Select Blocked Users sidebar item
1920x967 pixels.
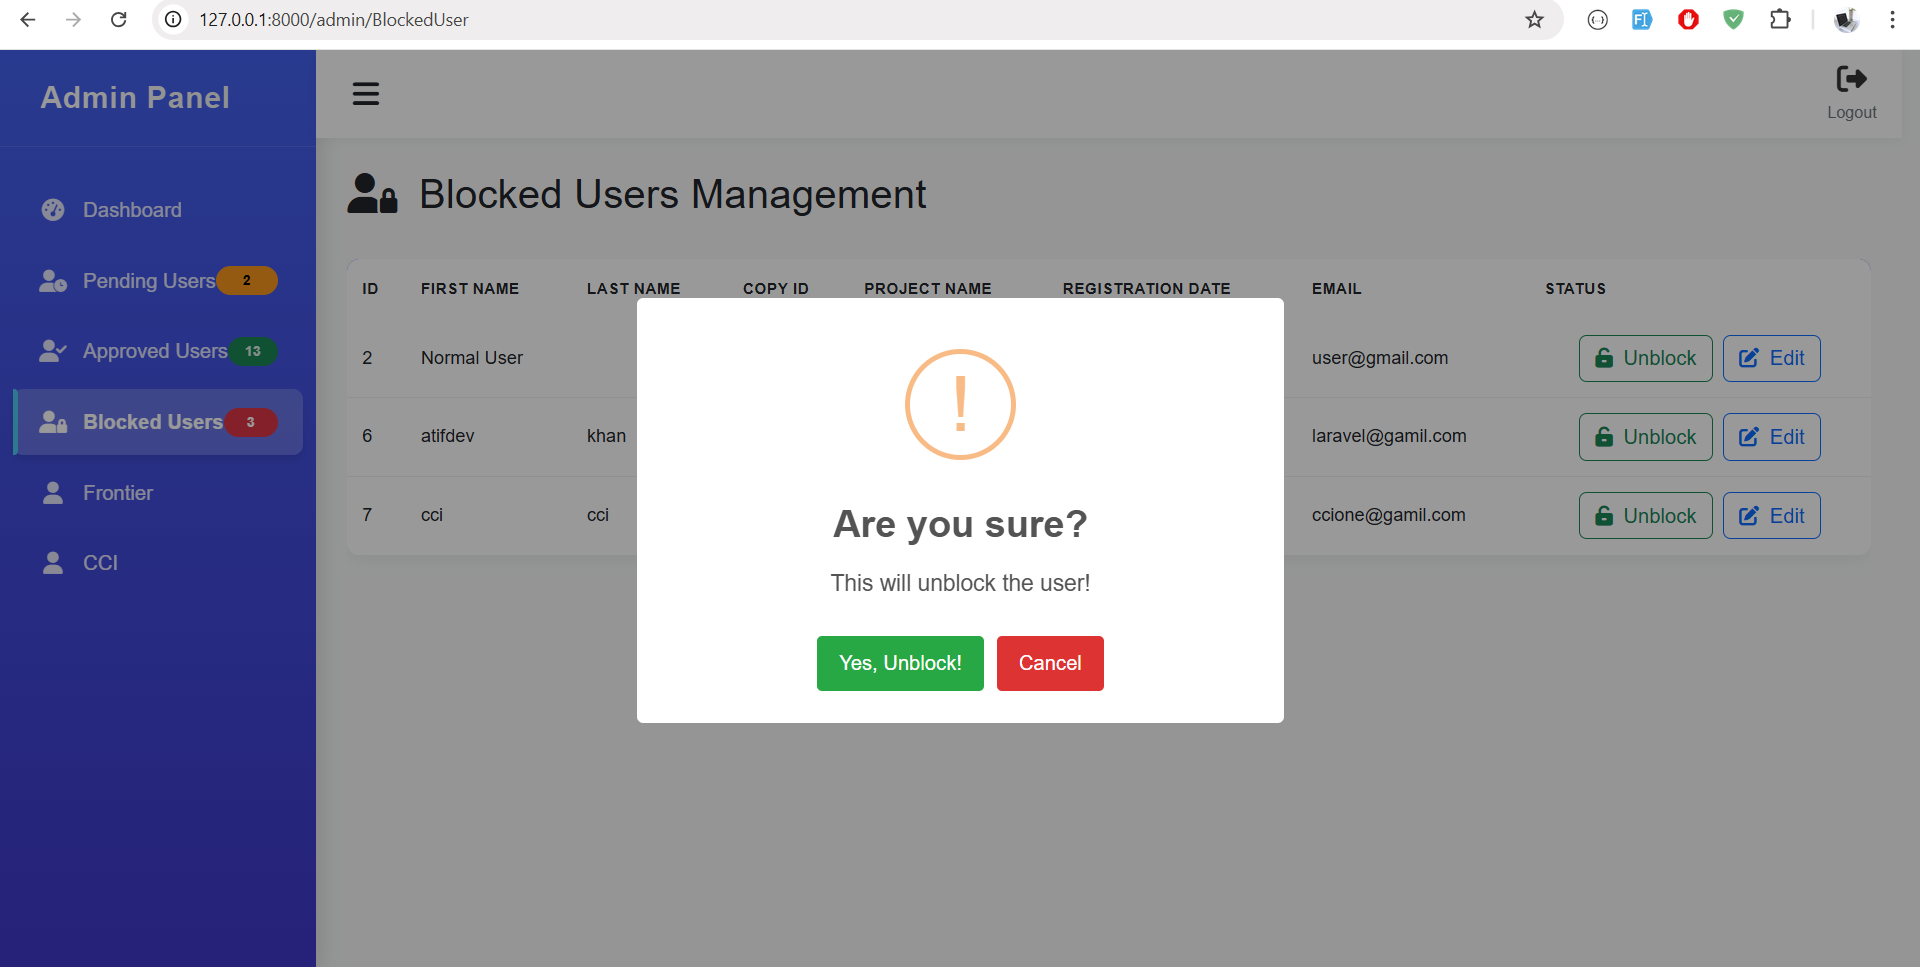(x=152, y=422)
